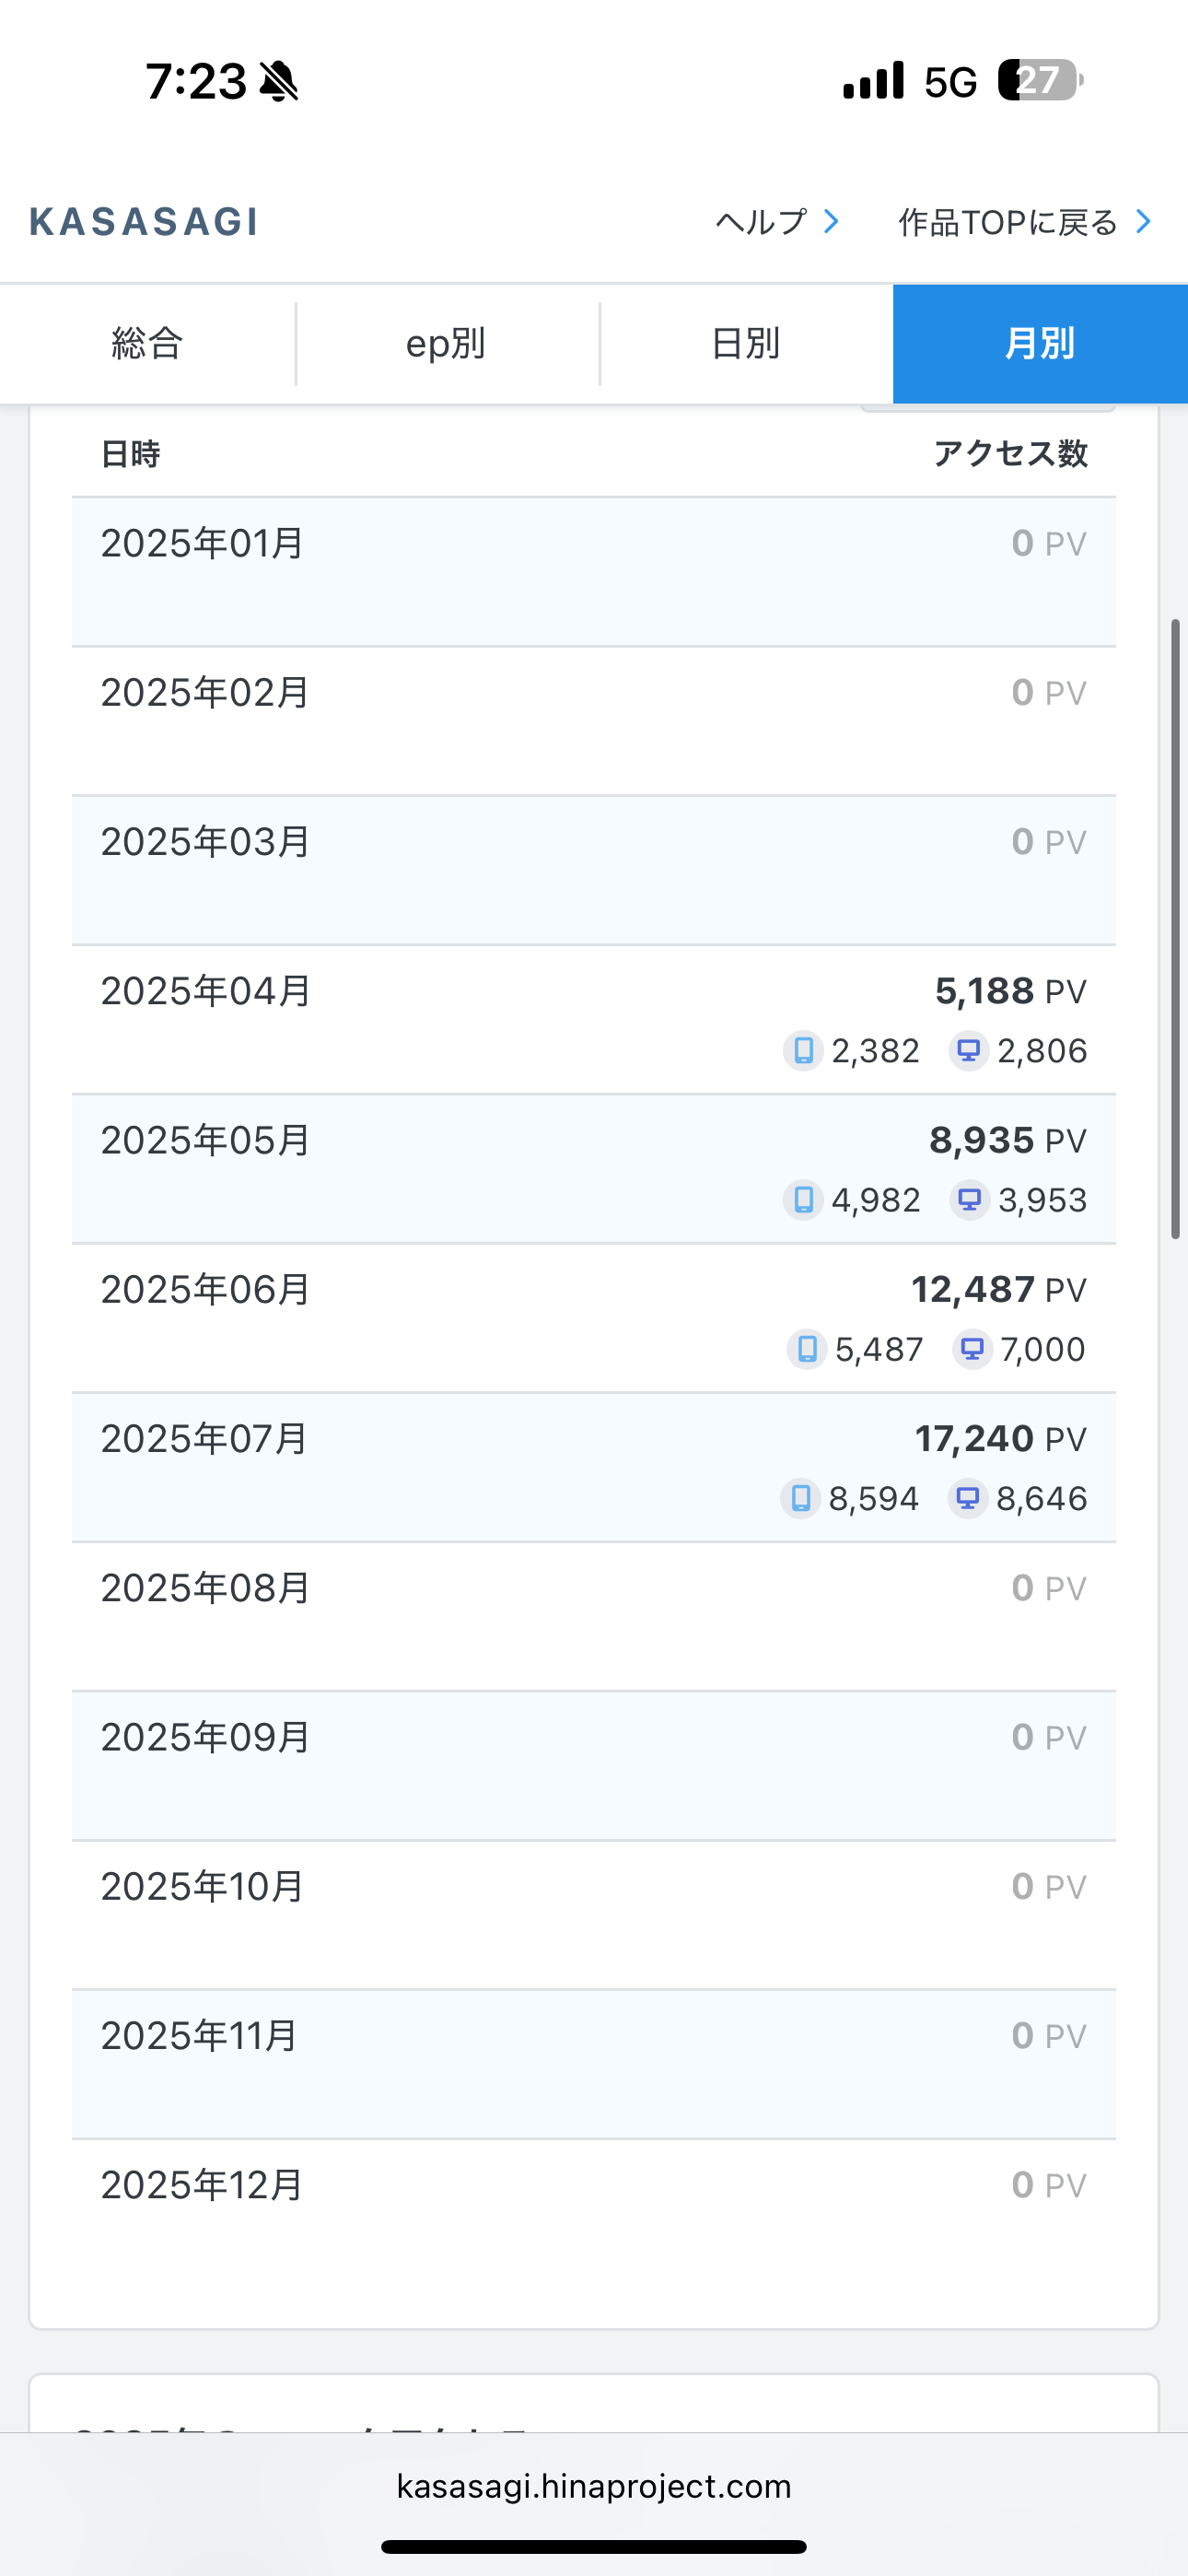Tap the PC monitor icon in the 2025年06月 row
The width and height of the screenshot is (1188, 2576).
click(972, 1349)
